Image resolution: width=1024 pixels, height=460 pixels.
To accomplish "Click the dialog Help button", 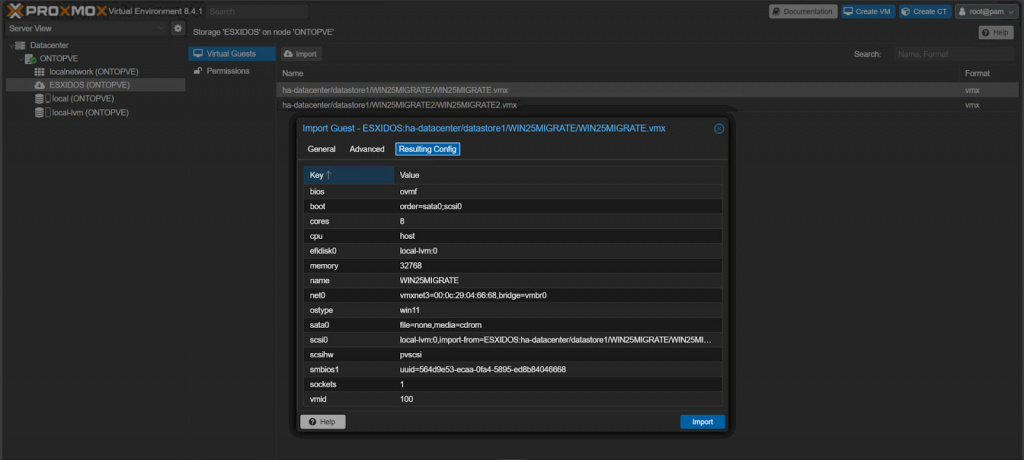I will click(323, 422).
